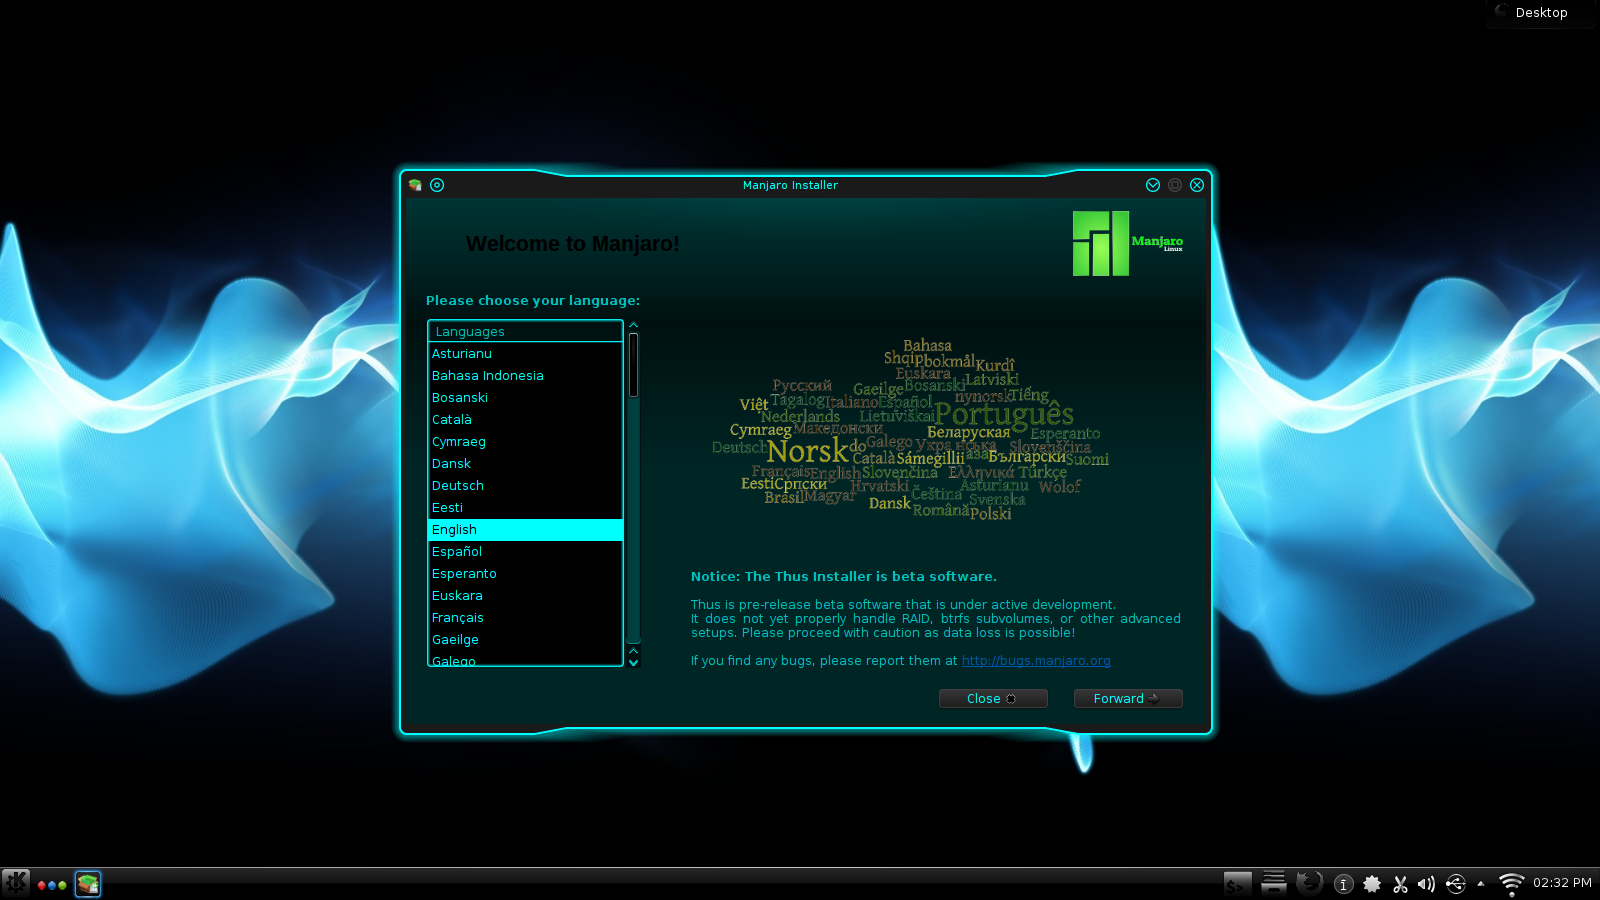
Task: Click the gear-shaped system tray icon
Action: tap(1372, 884)
